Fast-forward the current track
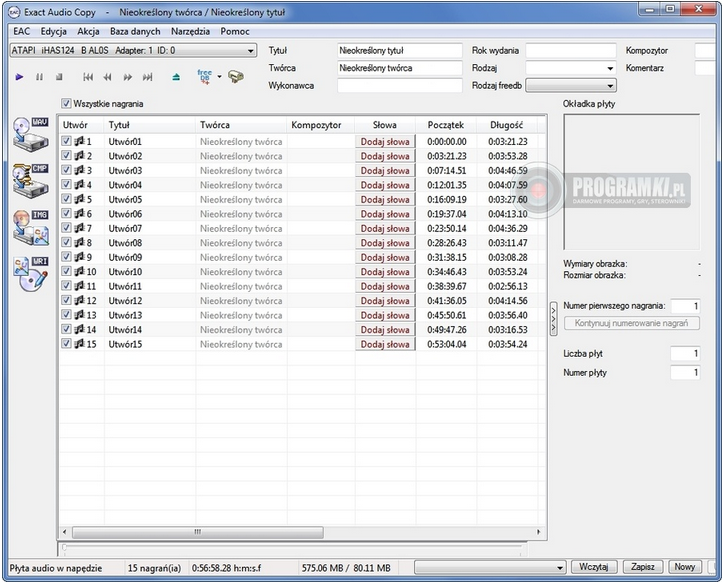The image size is (725, 586). click(x=128, y=77)
